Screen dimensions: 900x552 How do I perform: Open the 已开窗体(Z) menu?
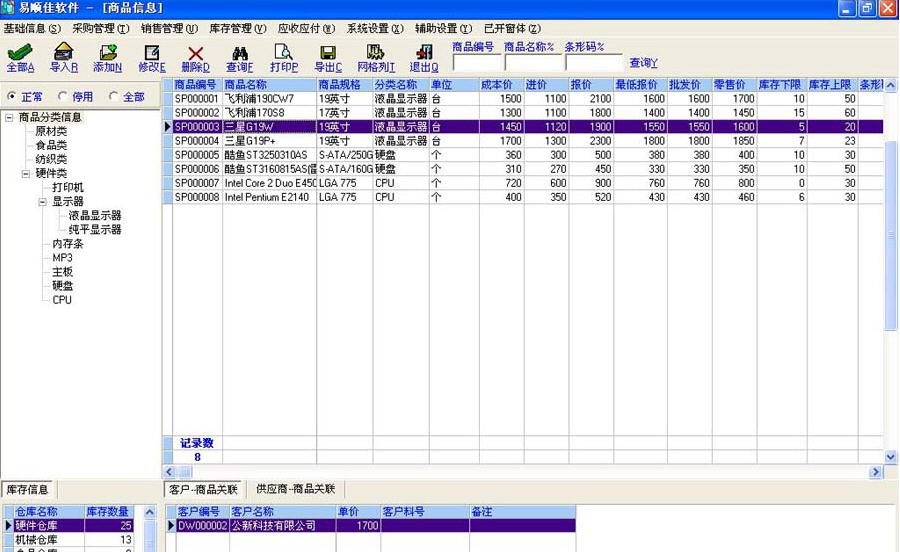point(512,28)
